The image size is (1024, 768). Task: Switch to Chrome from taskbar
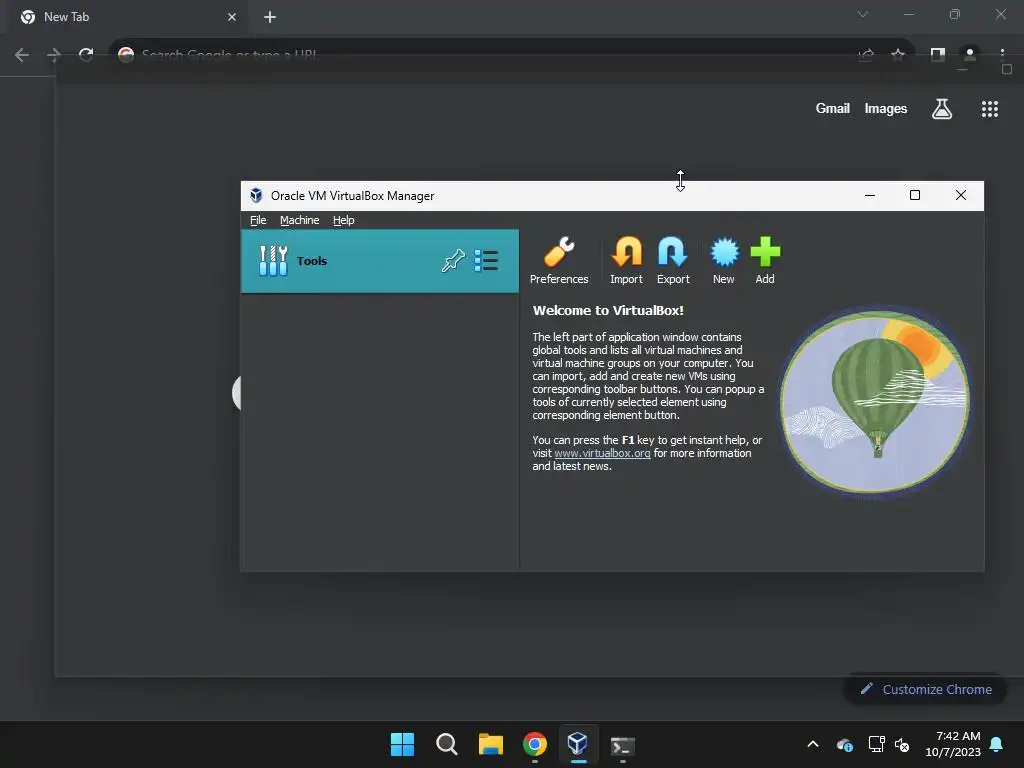[534, 744]
